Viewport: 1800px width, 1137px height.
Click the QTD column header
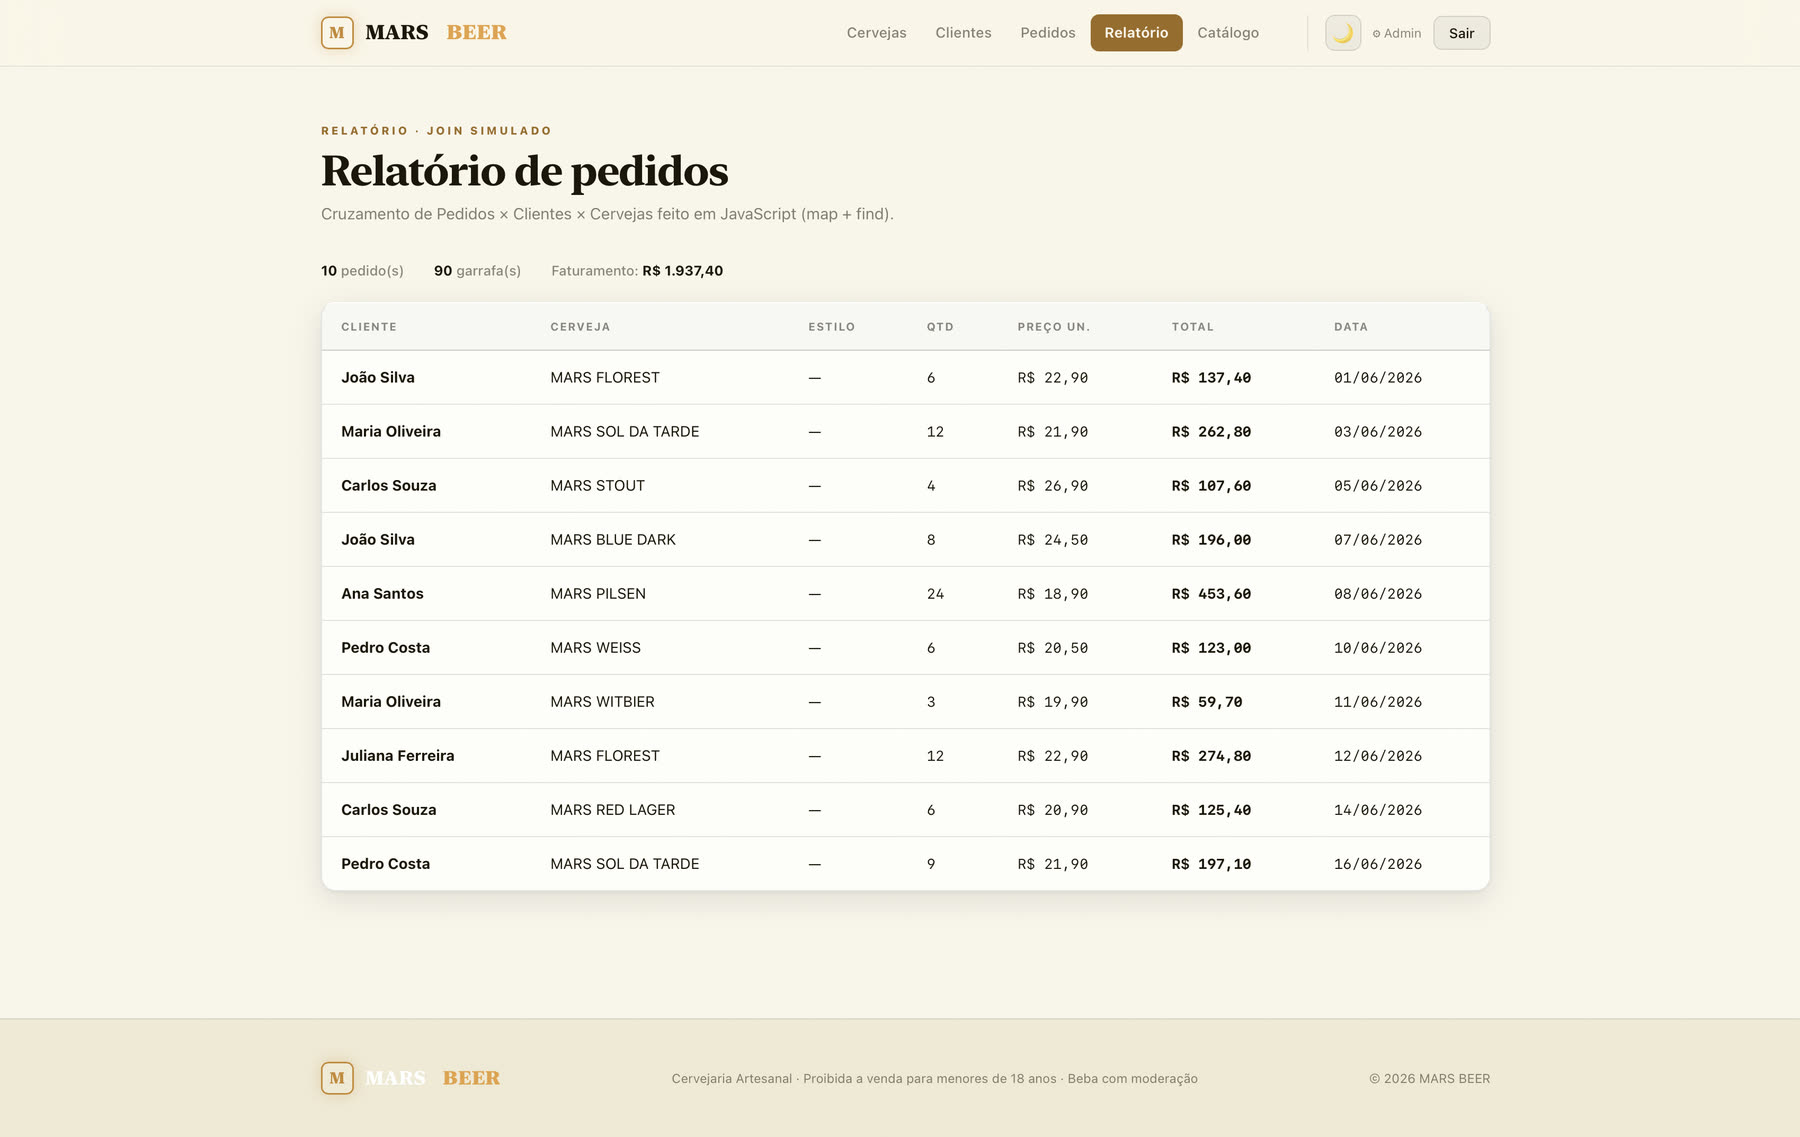tap(940, 327)
